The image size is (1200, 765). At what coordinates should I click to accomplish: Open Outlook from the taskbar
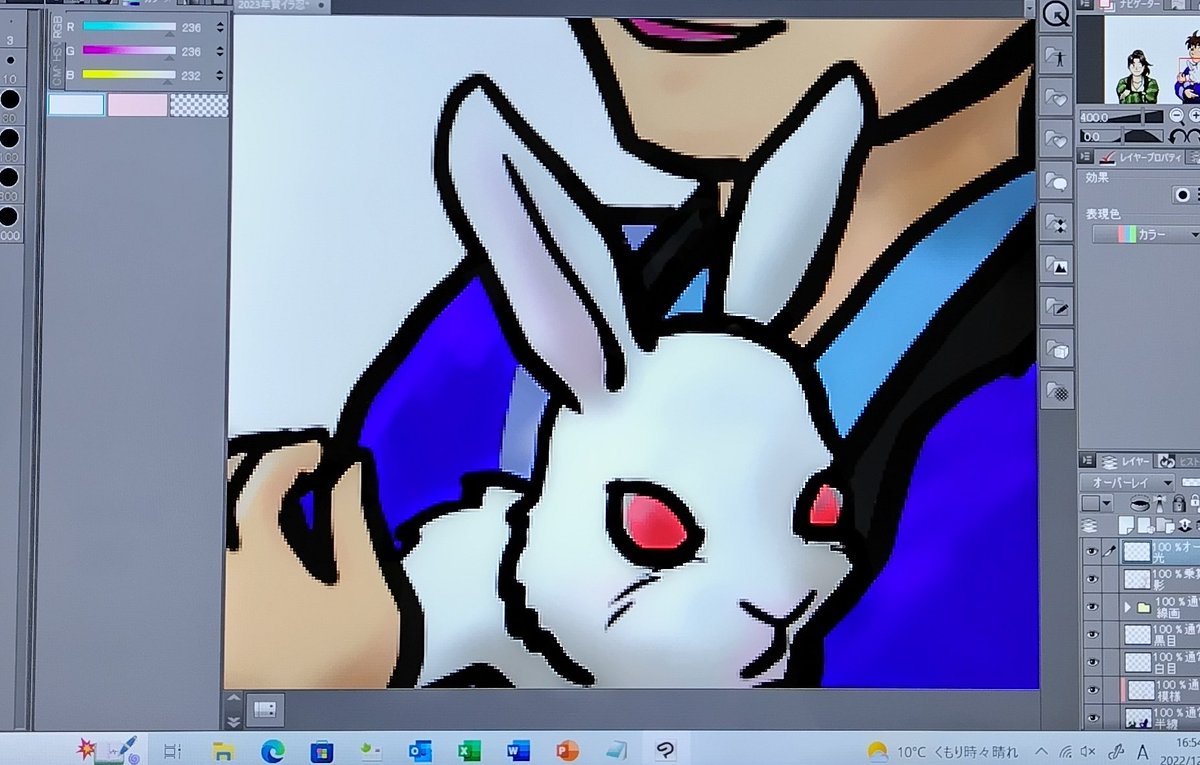(x=419, y=750)
